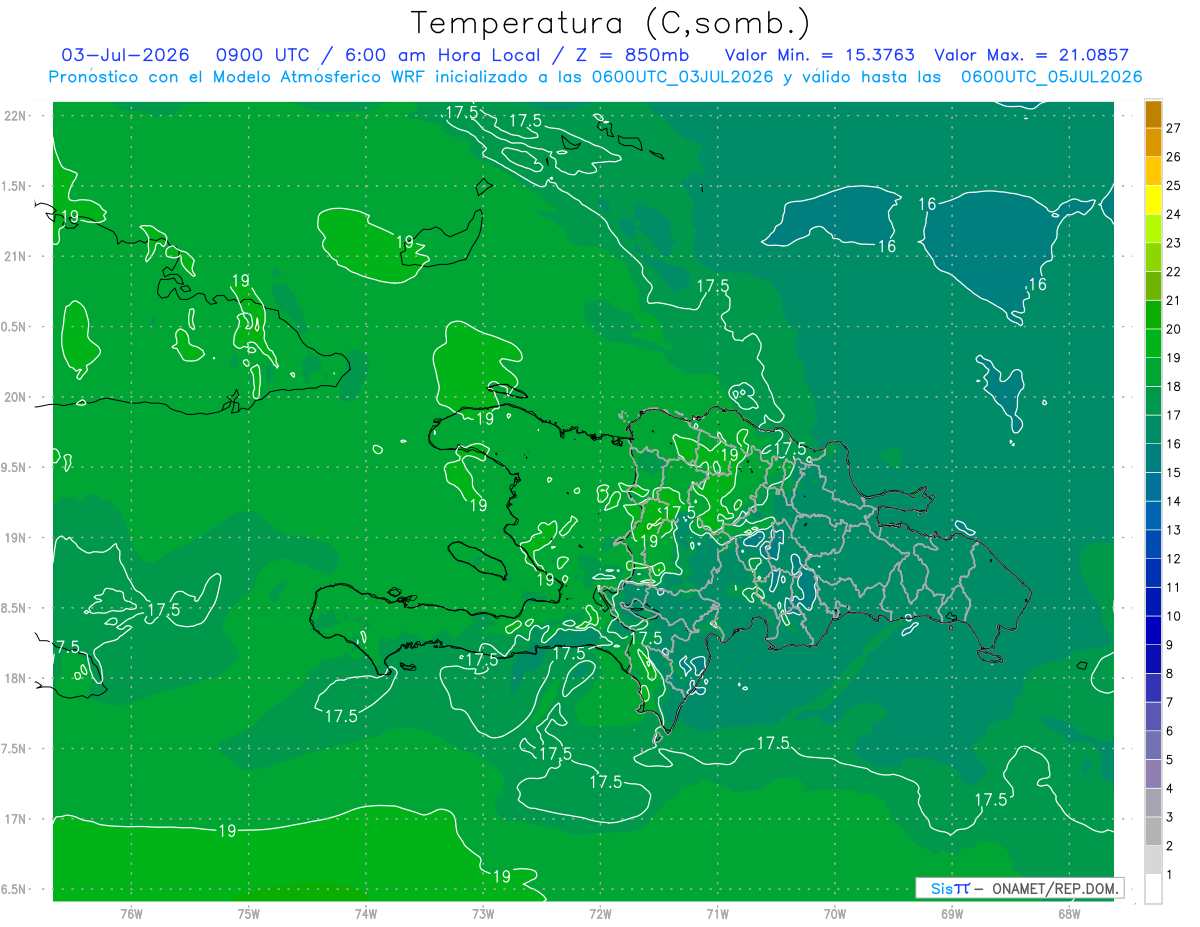Click the 8.5N latitude axis label

[x=14, y=608]
